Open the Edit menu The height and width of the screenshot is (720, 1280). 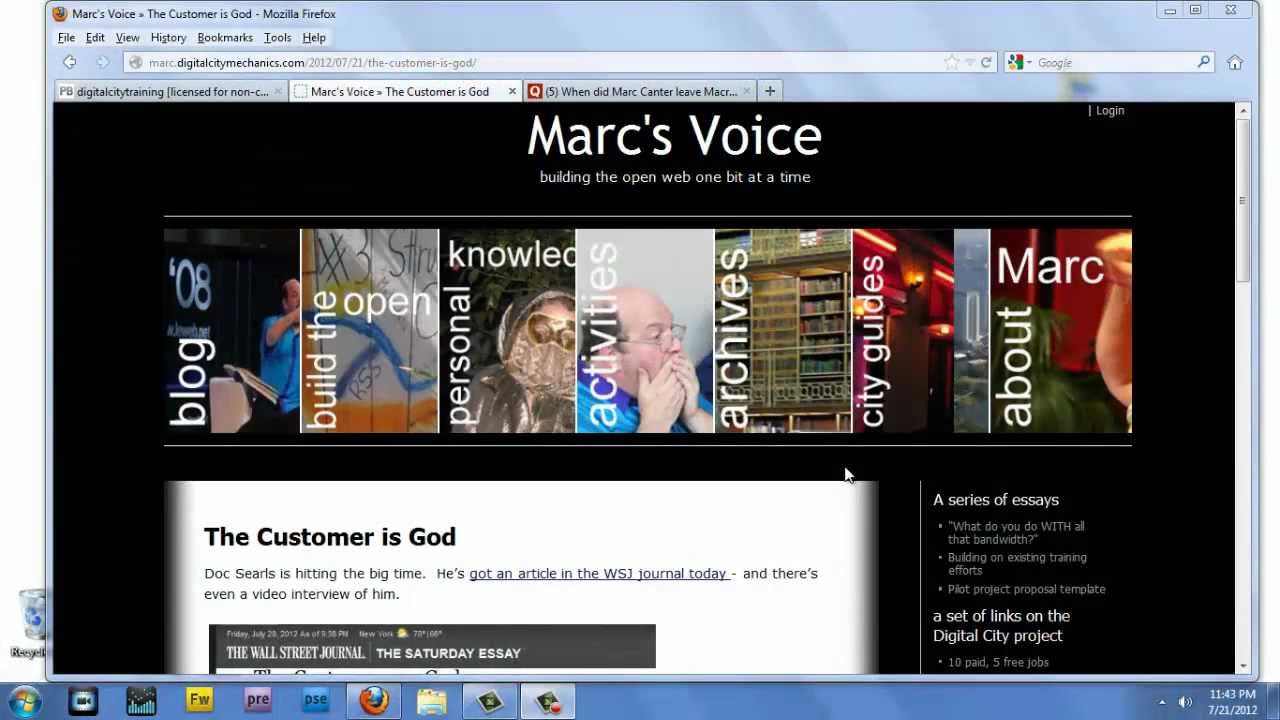[x=95, y=37]
